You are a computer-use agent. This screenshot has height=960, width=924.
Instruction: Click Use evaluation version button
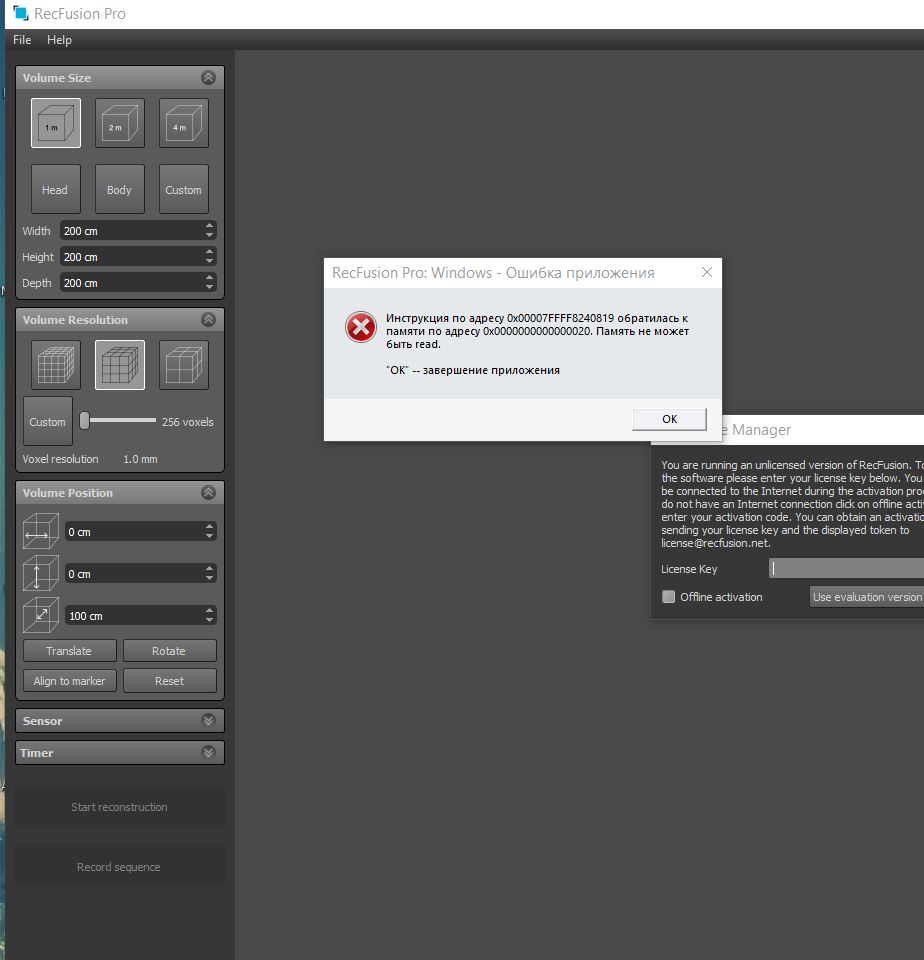867,597
